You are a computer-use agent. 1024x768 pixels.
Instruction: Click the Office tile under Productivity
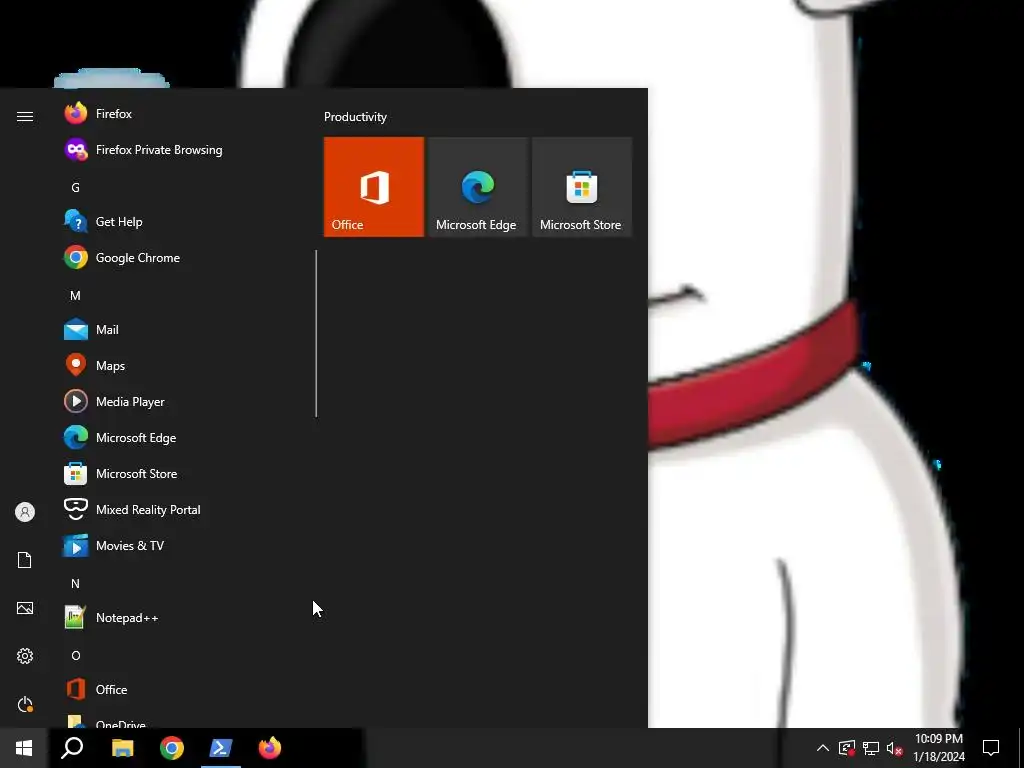point(374,187)
